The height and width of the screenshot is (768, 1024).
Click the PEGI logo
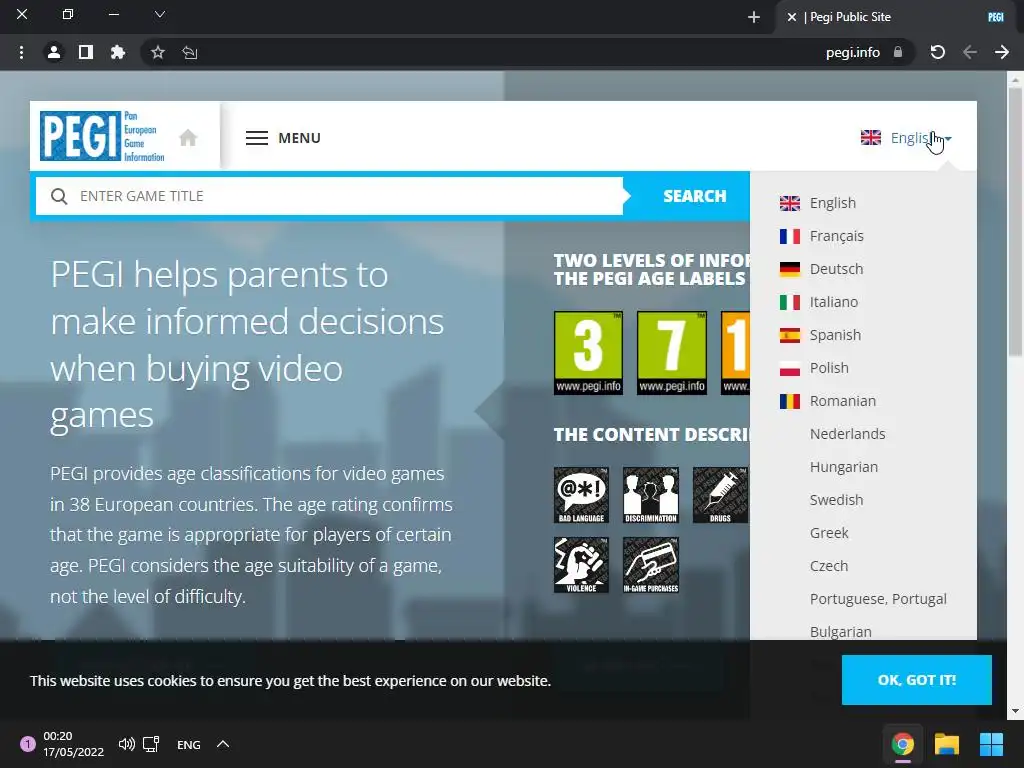(103, 136)
